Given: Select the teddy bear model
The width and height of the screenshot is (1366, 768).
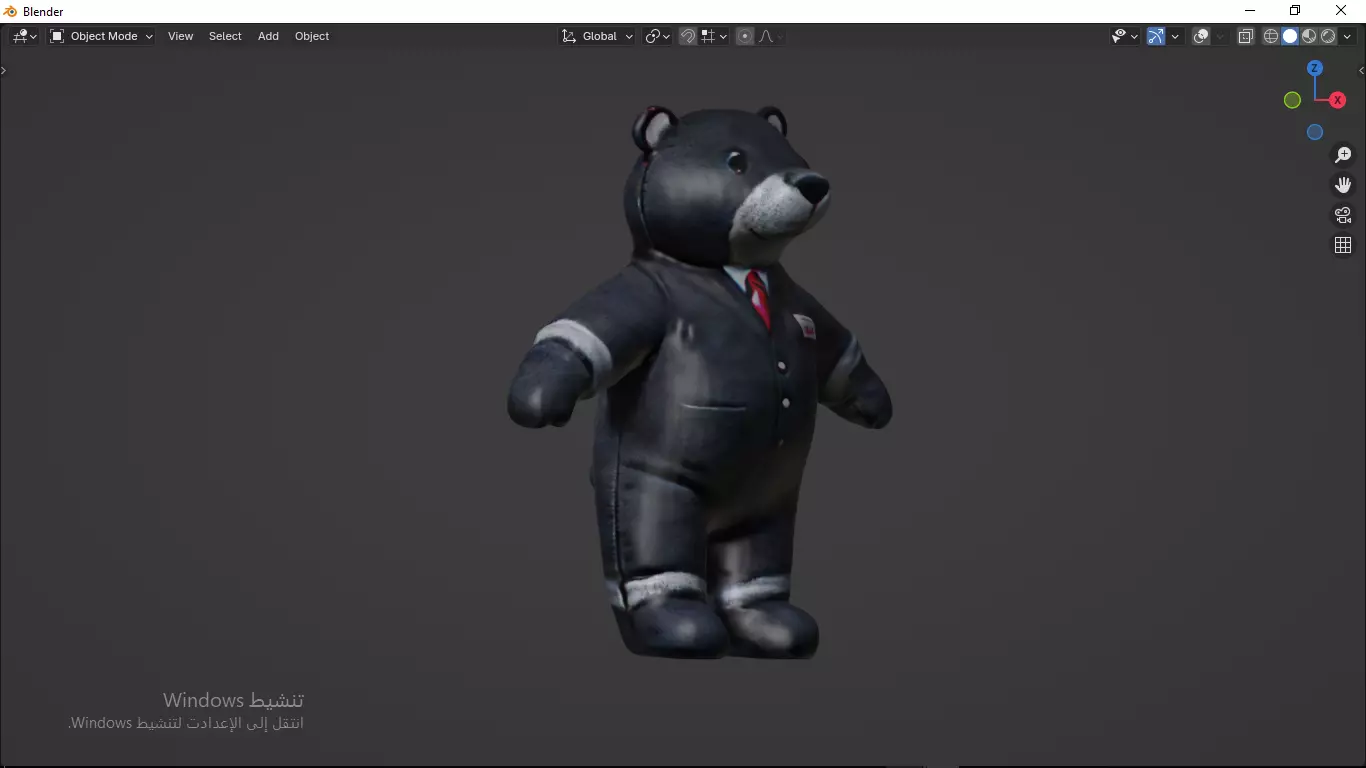Looking at the screenshot, I should tap(700, 385).
